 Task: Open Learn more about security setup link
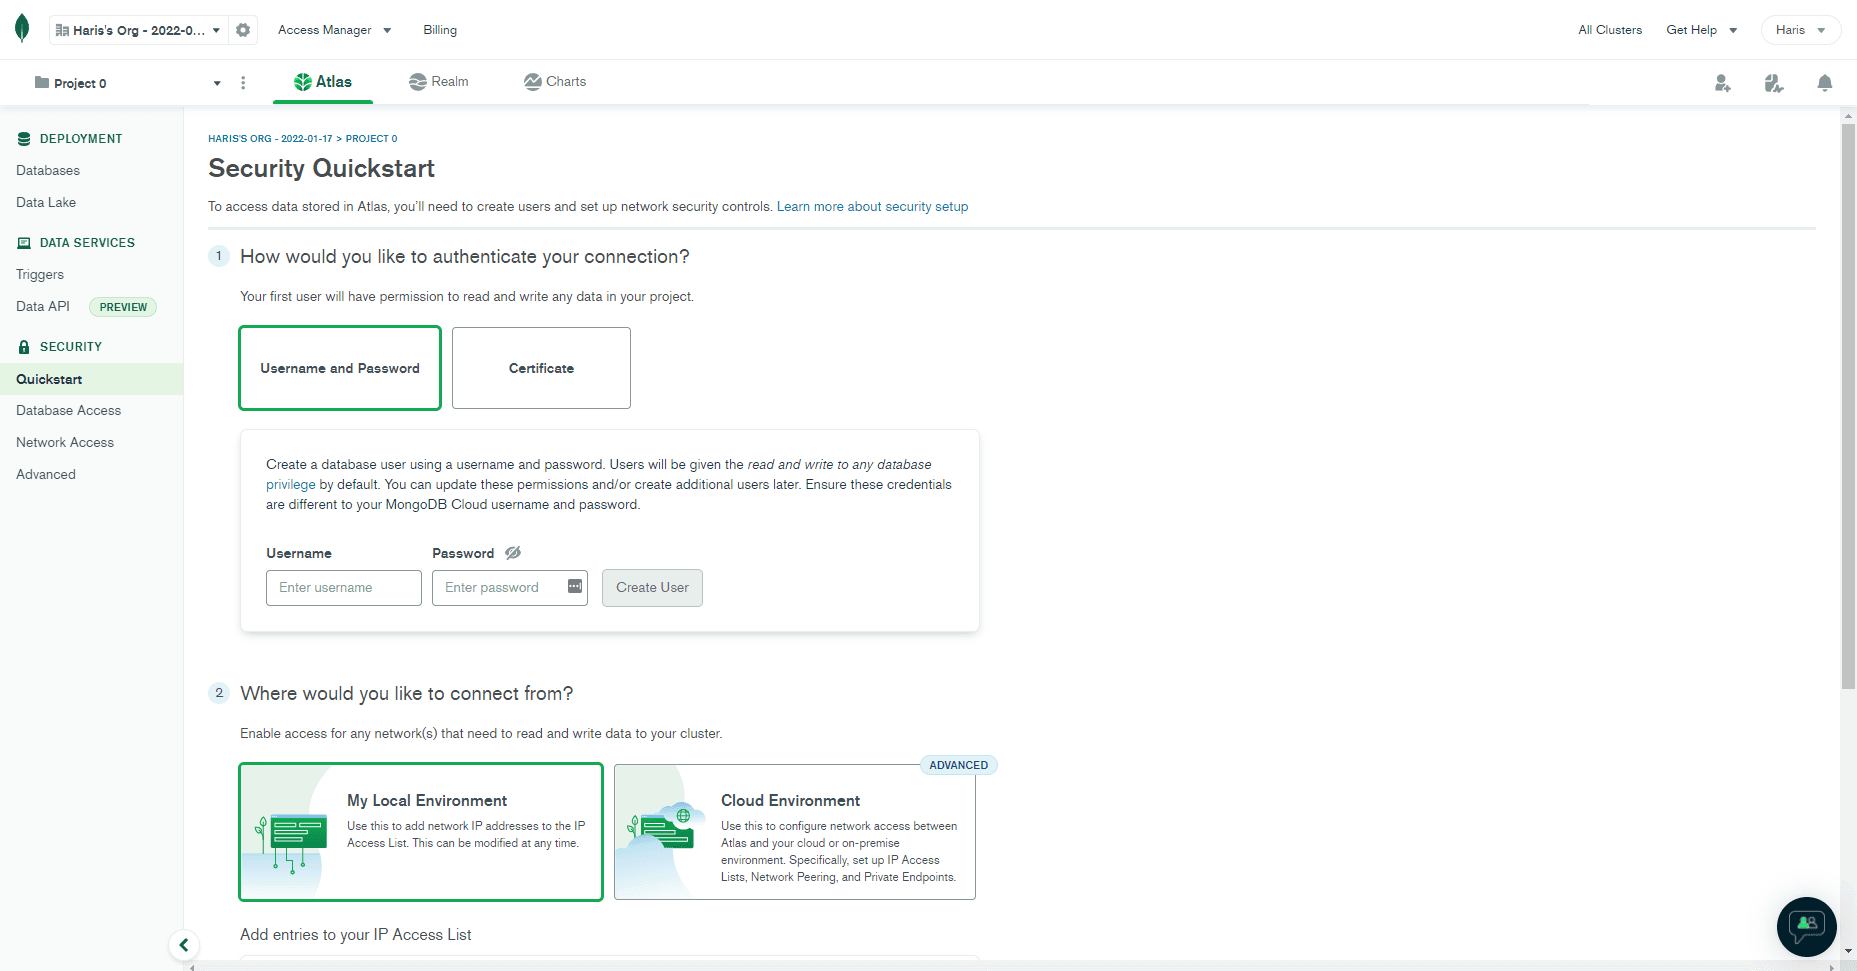pyautogui.click(x=872, y=207)
